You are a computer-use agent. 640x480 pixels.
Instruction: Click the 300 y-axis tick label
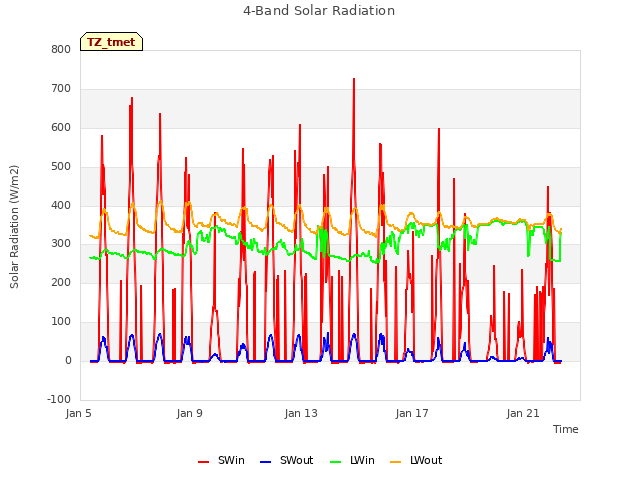[61, 244]
